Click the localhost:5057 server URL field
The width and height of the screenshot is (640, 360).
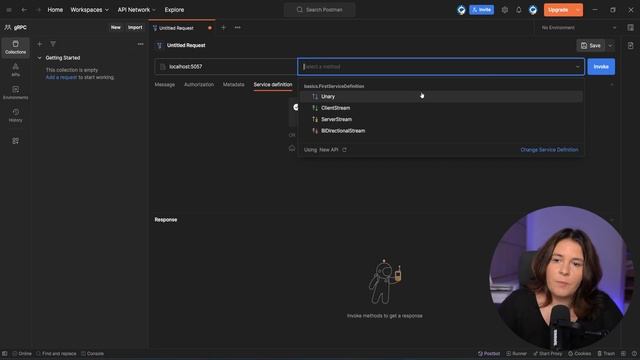(226, 67)
